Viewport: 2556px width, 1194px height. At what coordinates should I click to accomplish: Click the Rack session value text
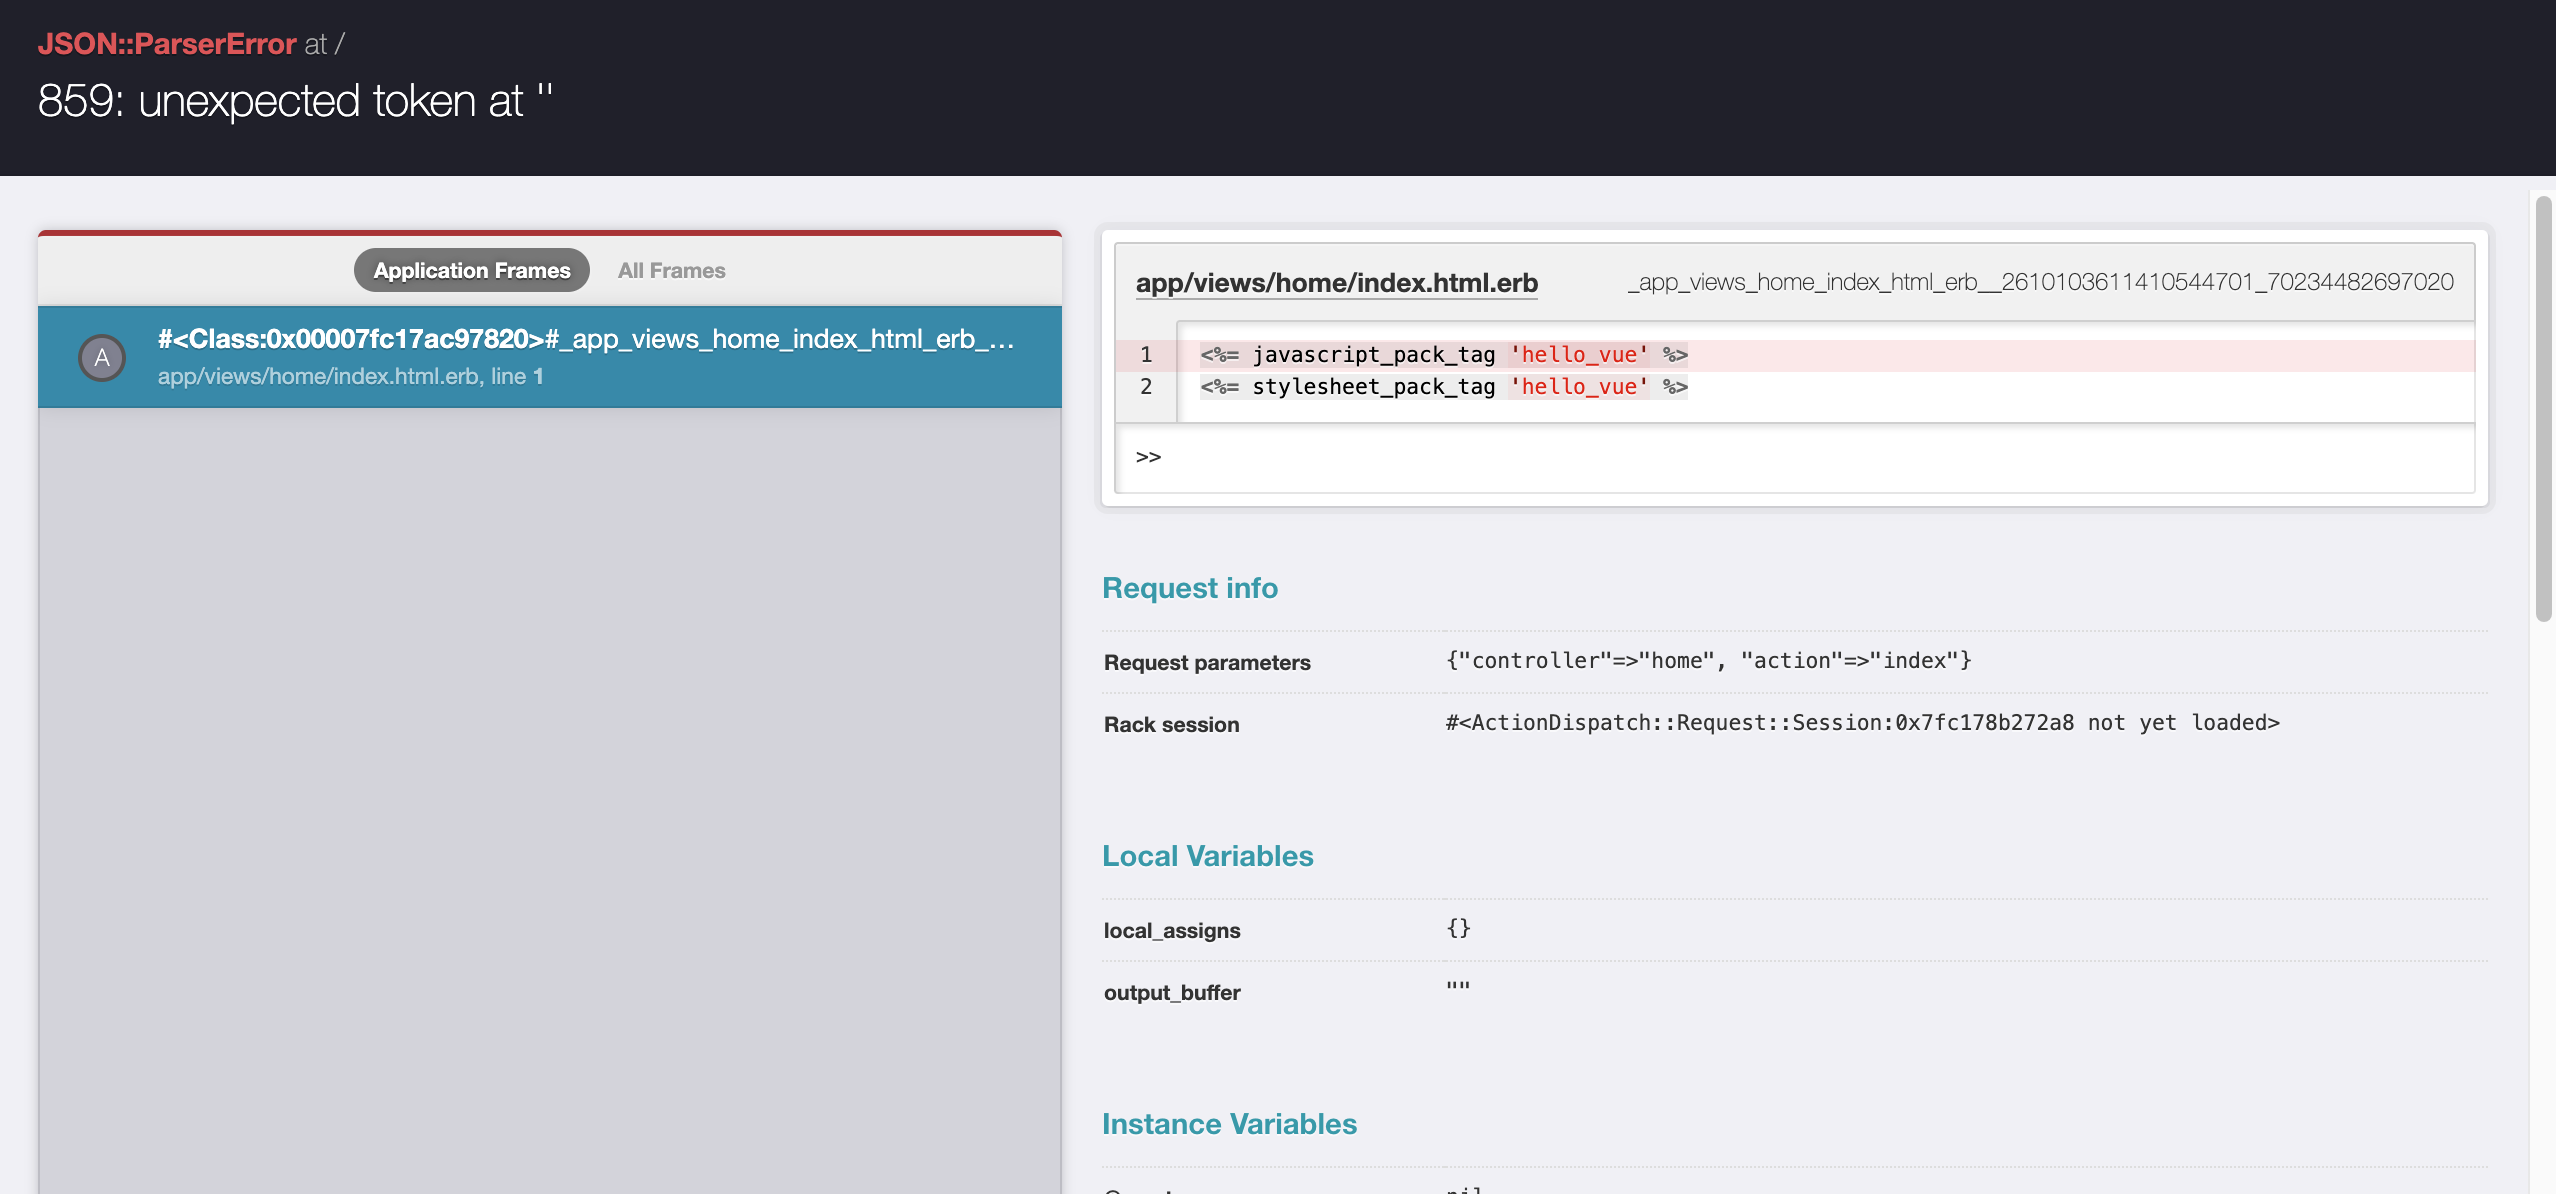[x=1863, y=723]
